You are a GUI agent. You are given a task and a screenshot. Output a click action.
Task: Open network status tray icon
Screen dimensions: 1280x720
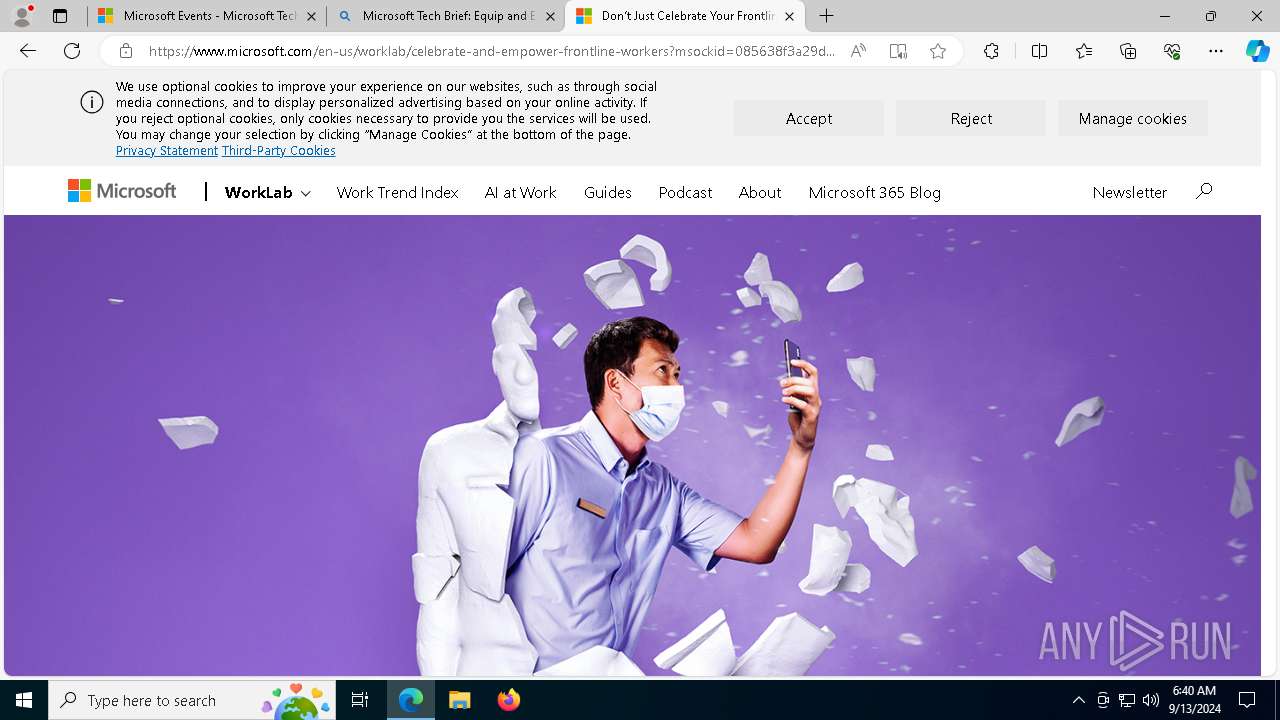(x=1127, y=700)
